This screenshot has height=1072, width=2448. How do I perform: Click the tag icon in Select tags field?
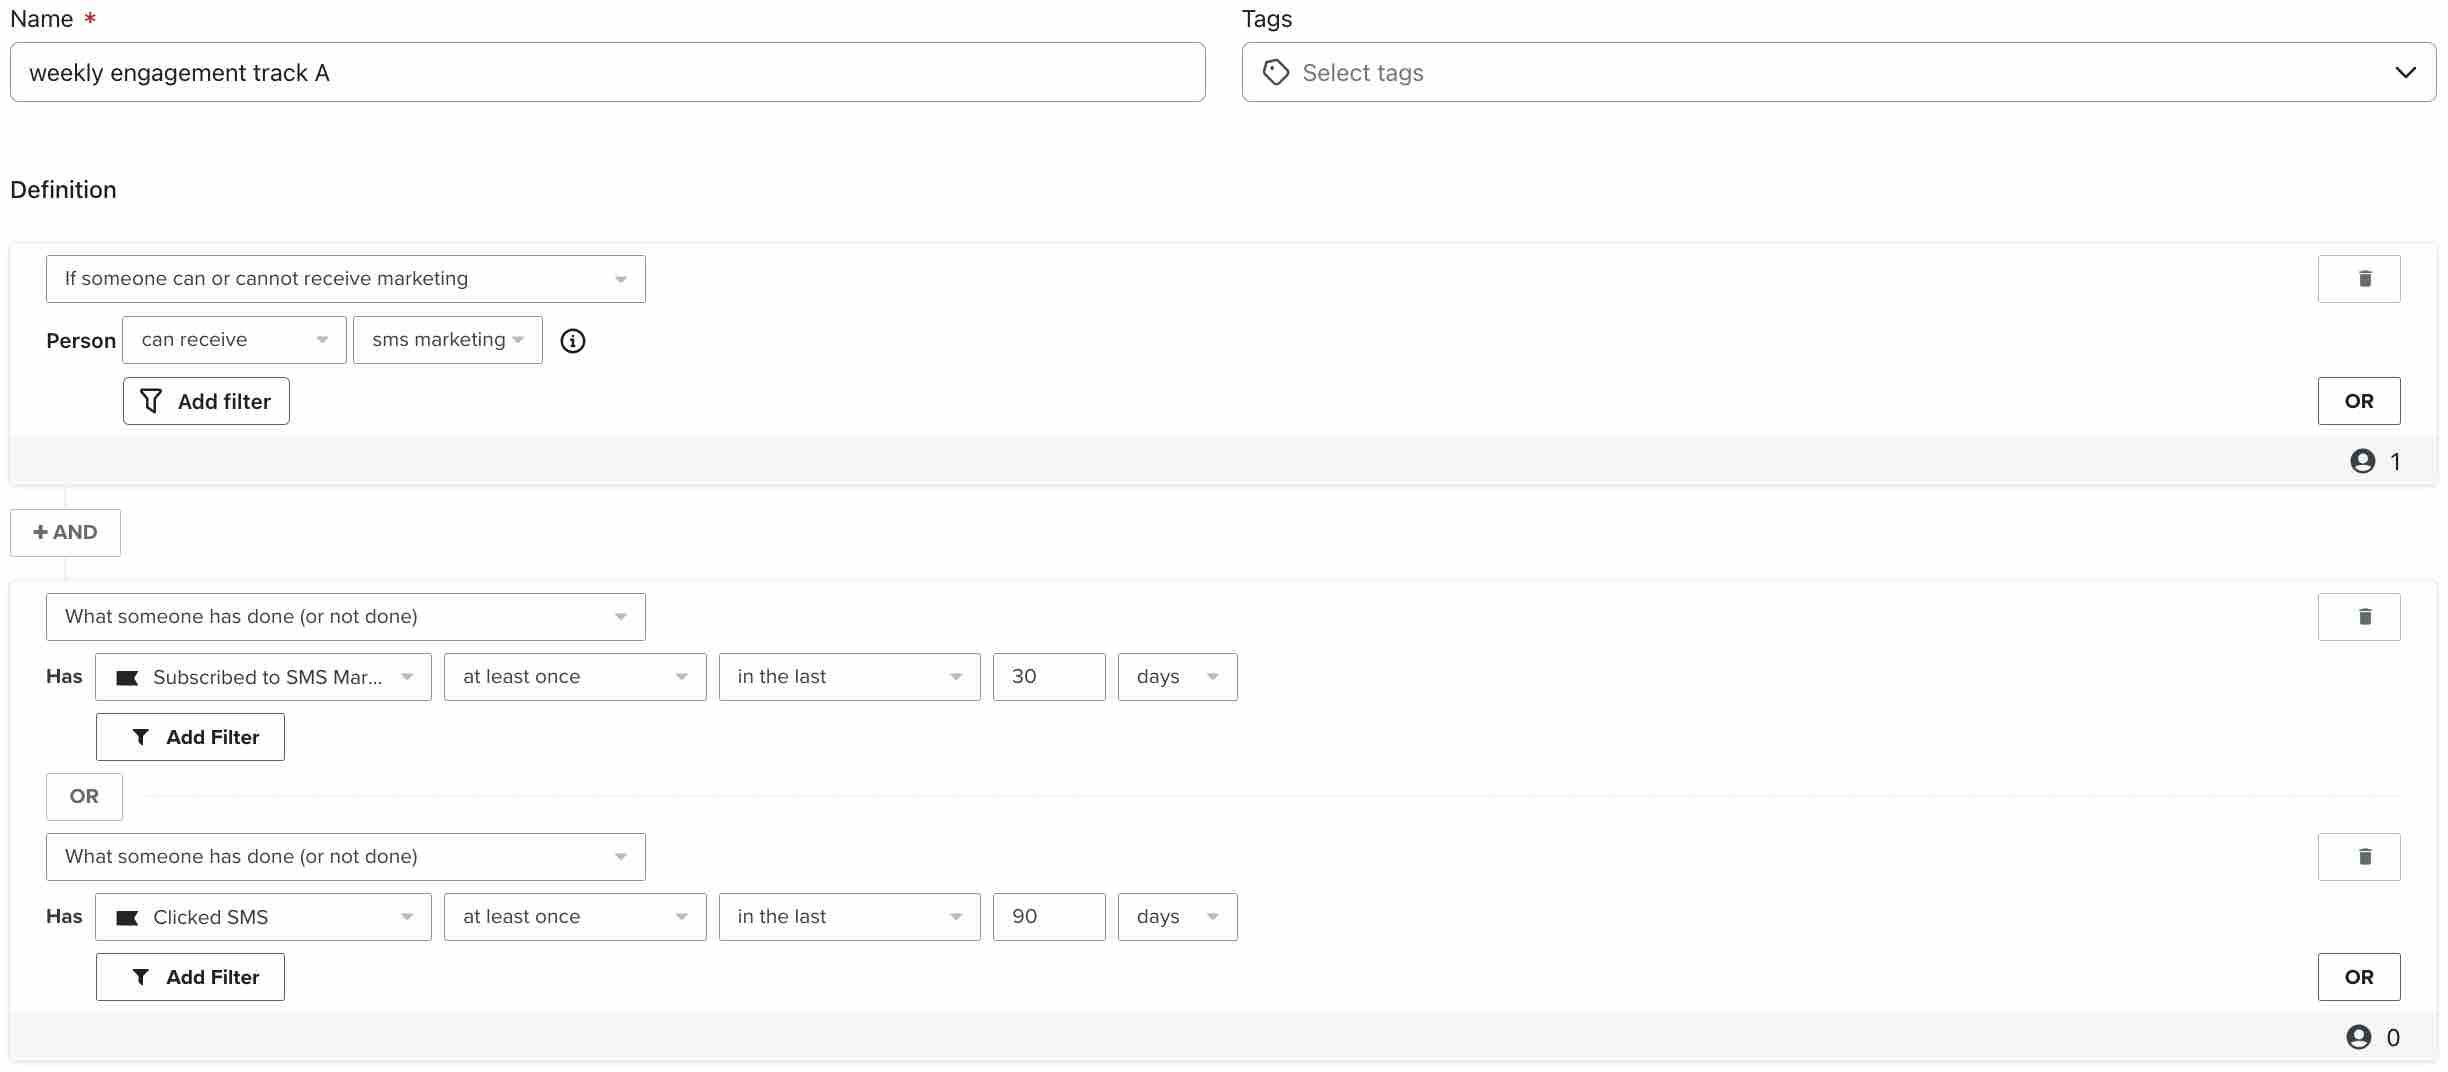[x=1275, y=72]
